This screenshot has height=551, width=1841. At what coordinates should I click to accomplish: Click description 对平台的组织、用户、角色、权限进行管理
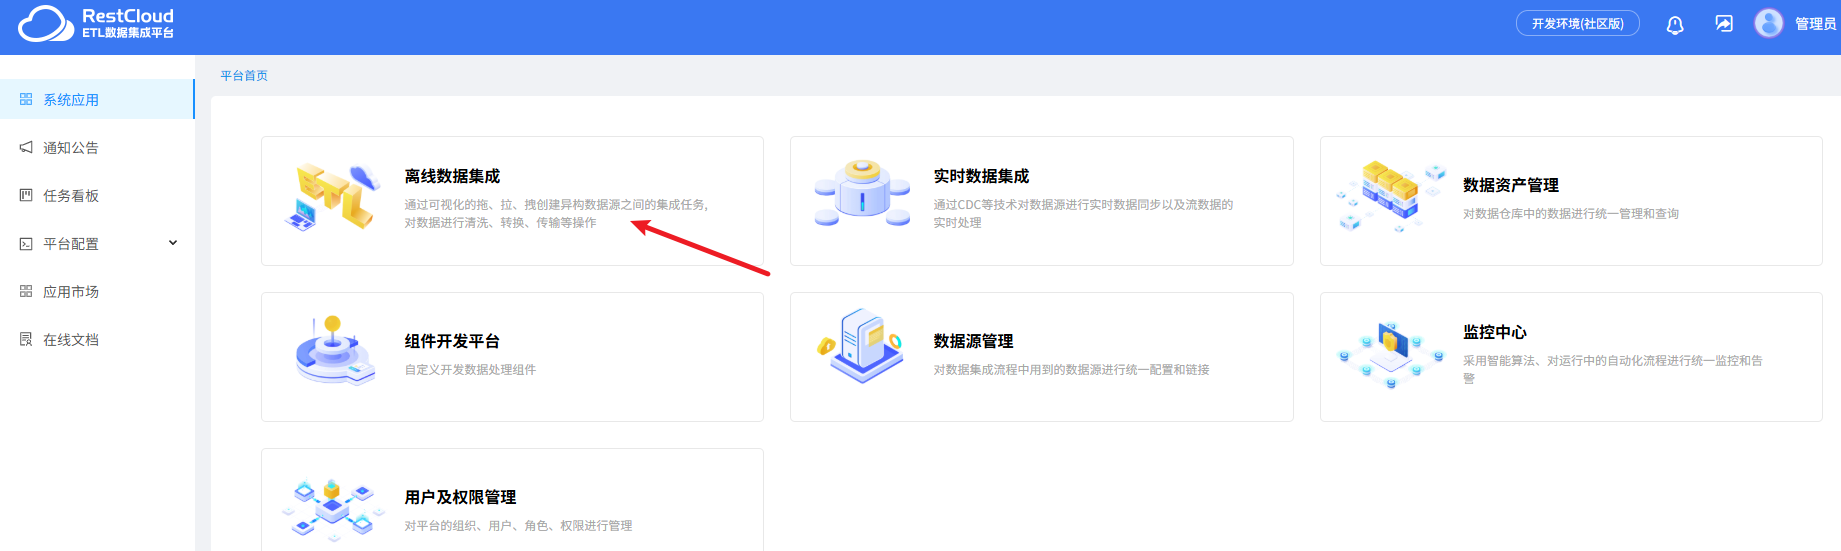[x=518, y=525]
